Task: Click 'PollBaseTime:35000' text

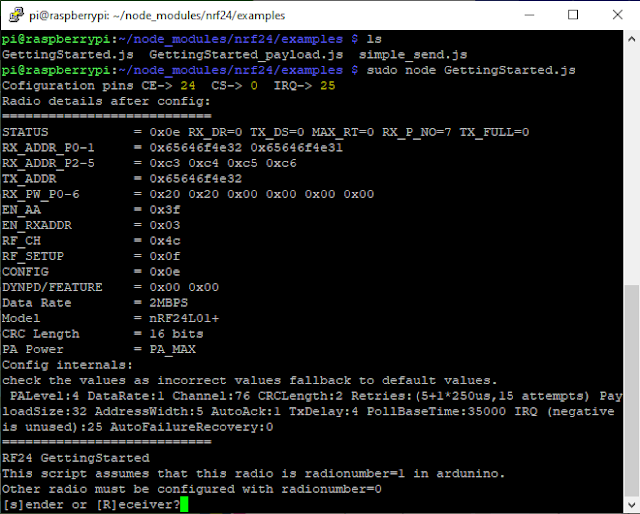Action: pos(436,412)
